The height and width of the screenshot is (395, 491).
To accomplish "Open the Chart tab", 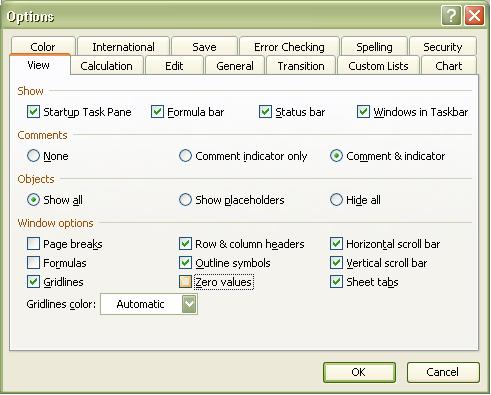I will coord(449,66).
